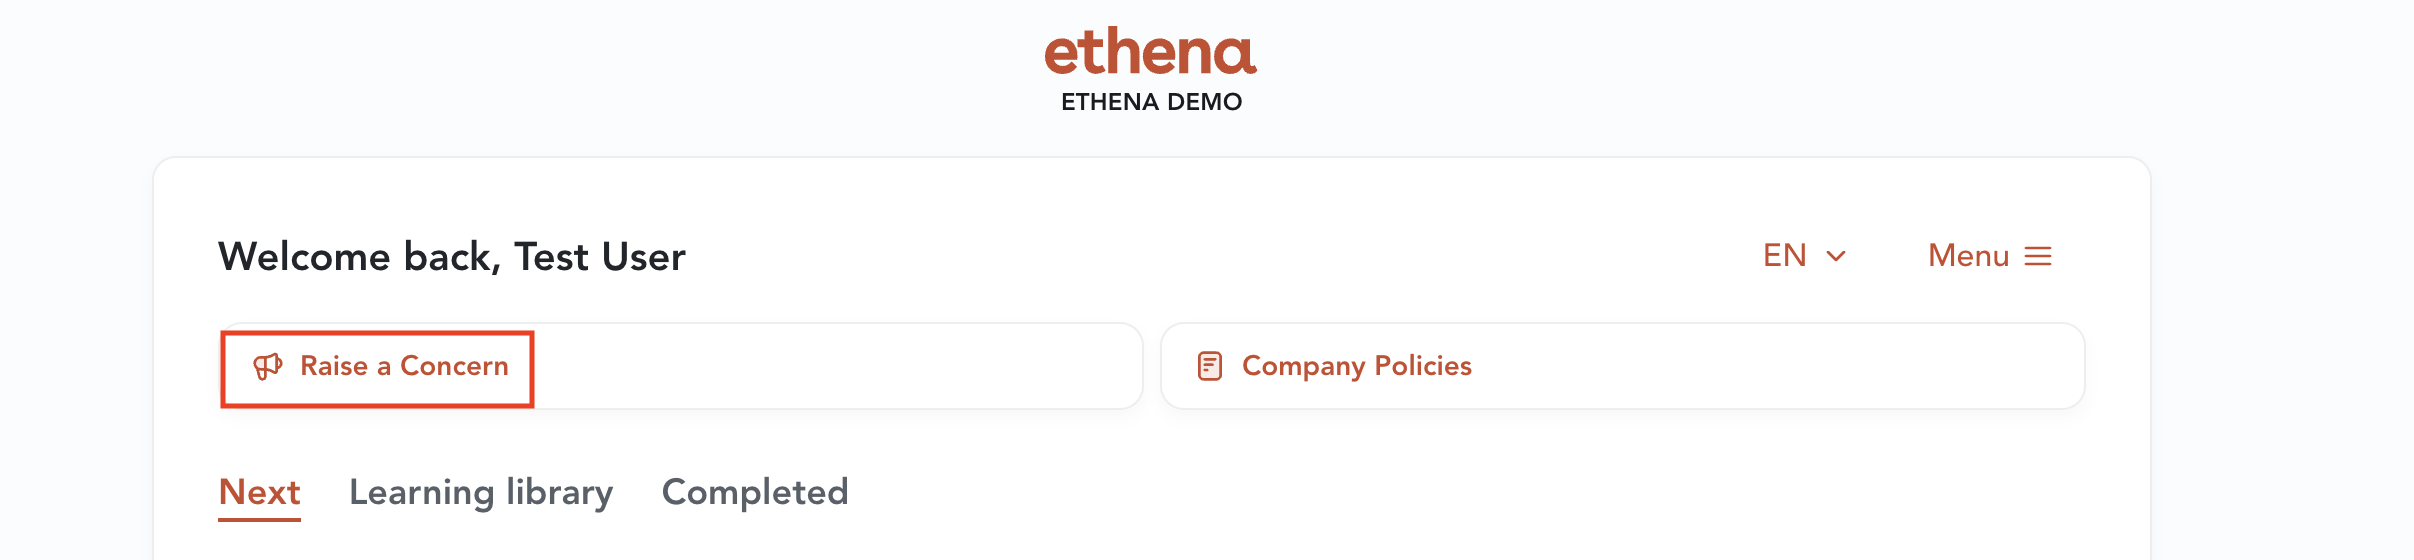Expand the EN language dropdown

1805,256
